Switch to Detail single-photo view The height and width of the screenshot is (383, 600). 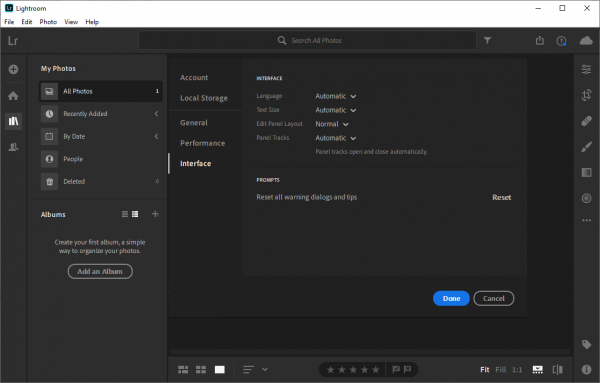click(220, 369)
